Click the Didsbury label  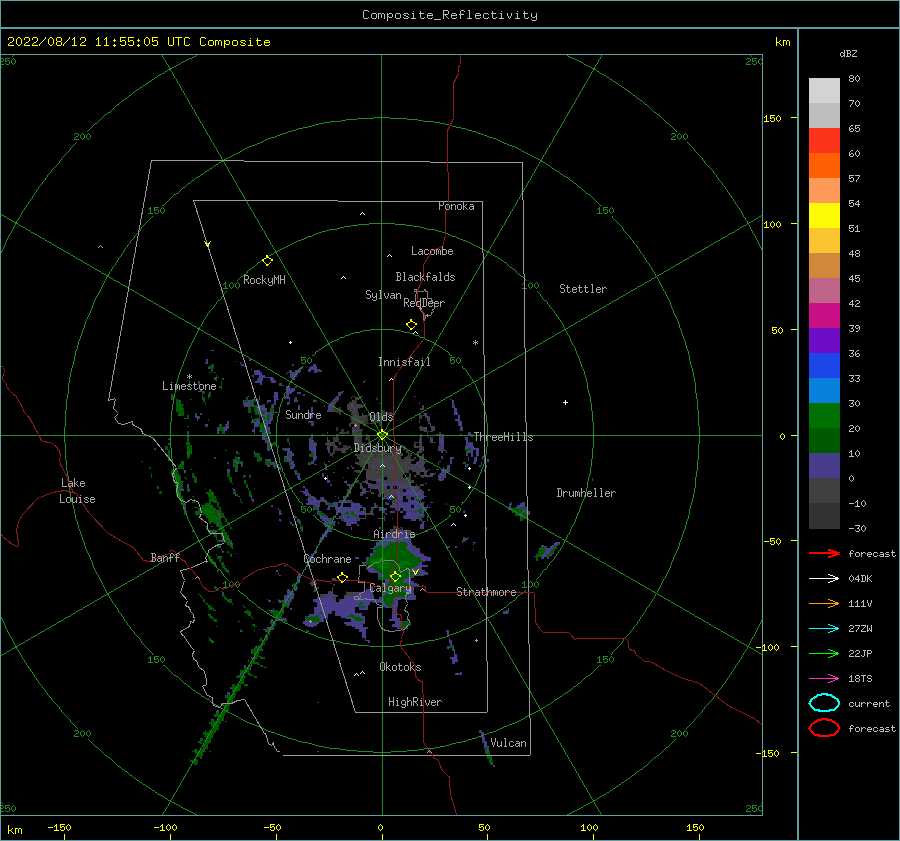(x=378, y=448)
